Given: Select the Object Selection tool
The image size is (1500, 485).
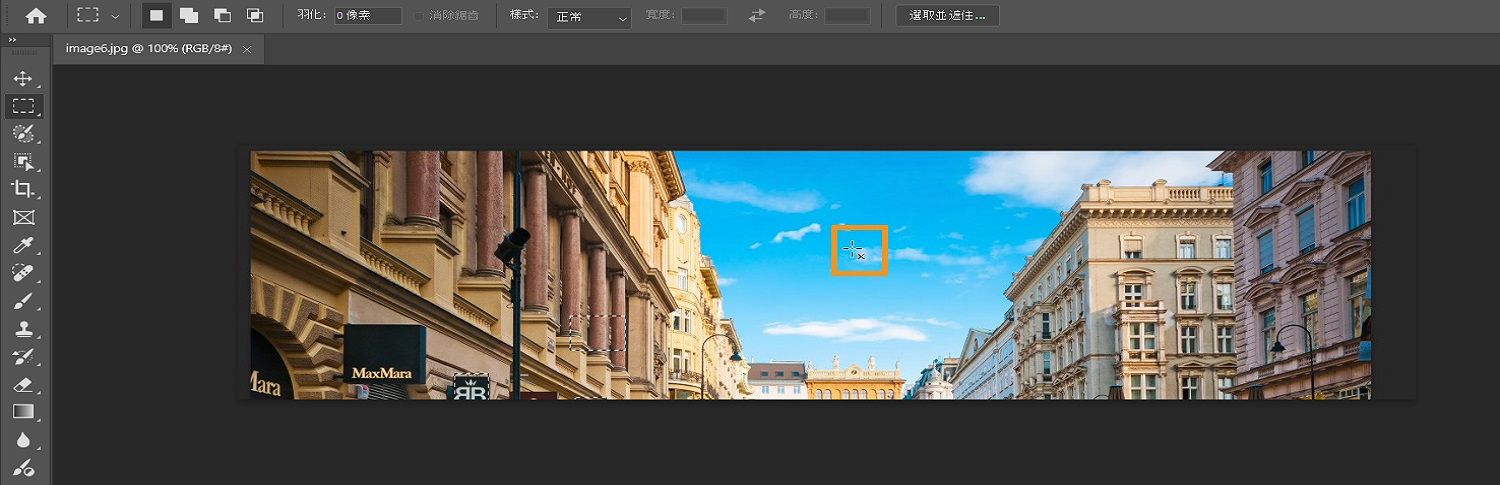Looking at the screenshot, I should pos(23,162).
